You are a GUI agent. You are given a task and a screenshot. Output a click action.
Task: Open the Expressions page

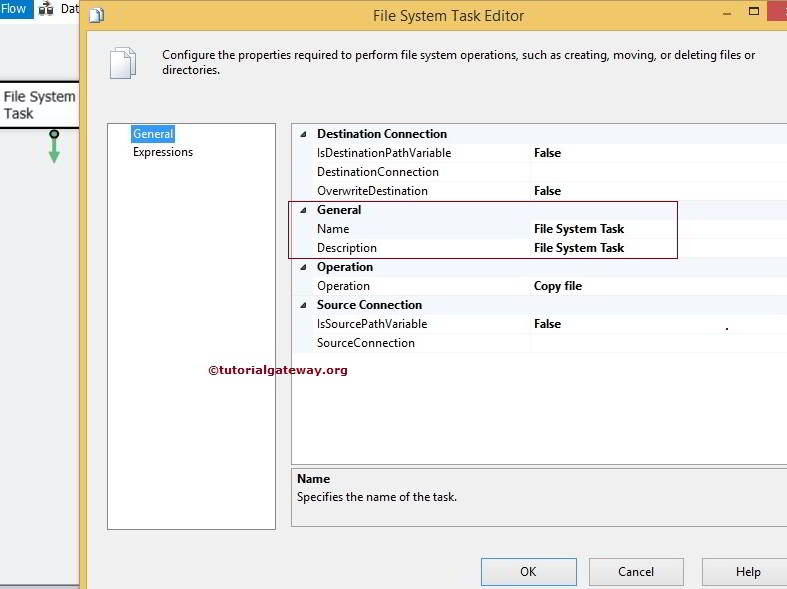point(163,152)
